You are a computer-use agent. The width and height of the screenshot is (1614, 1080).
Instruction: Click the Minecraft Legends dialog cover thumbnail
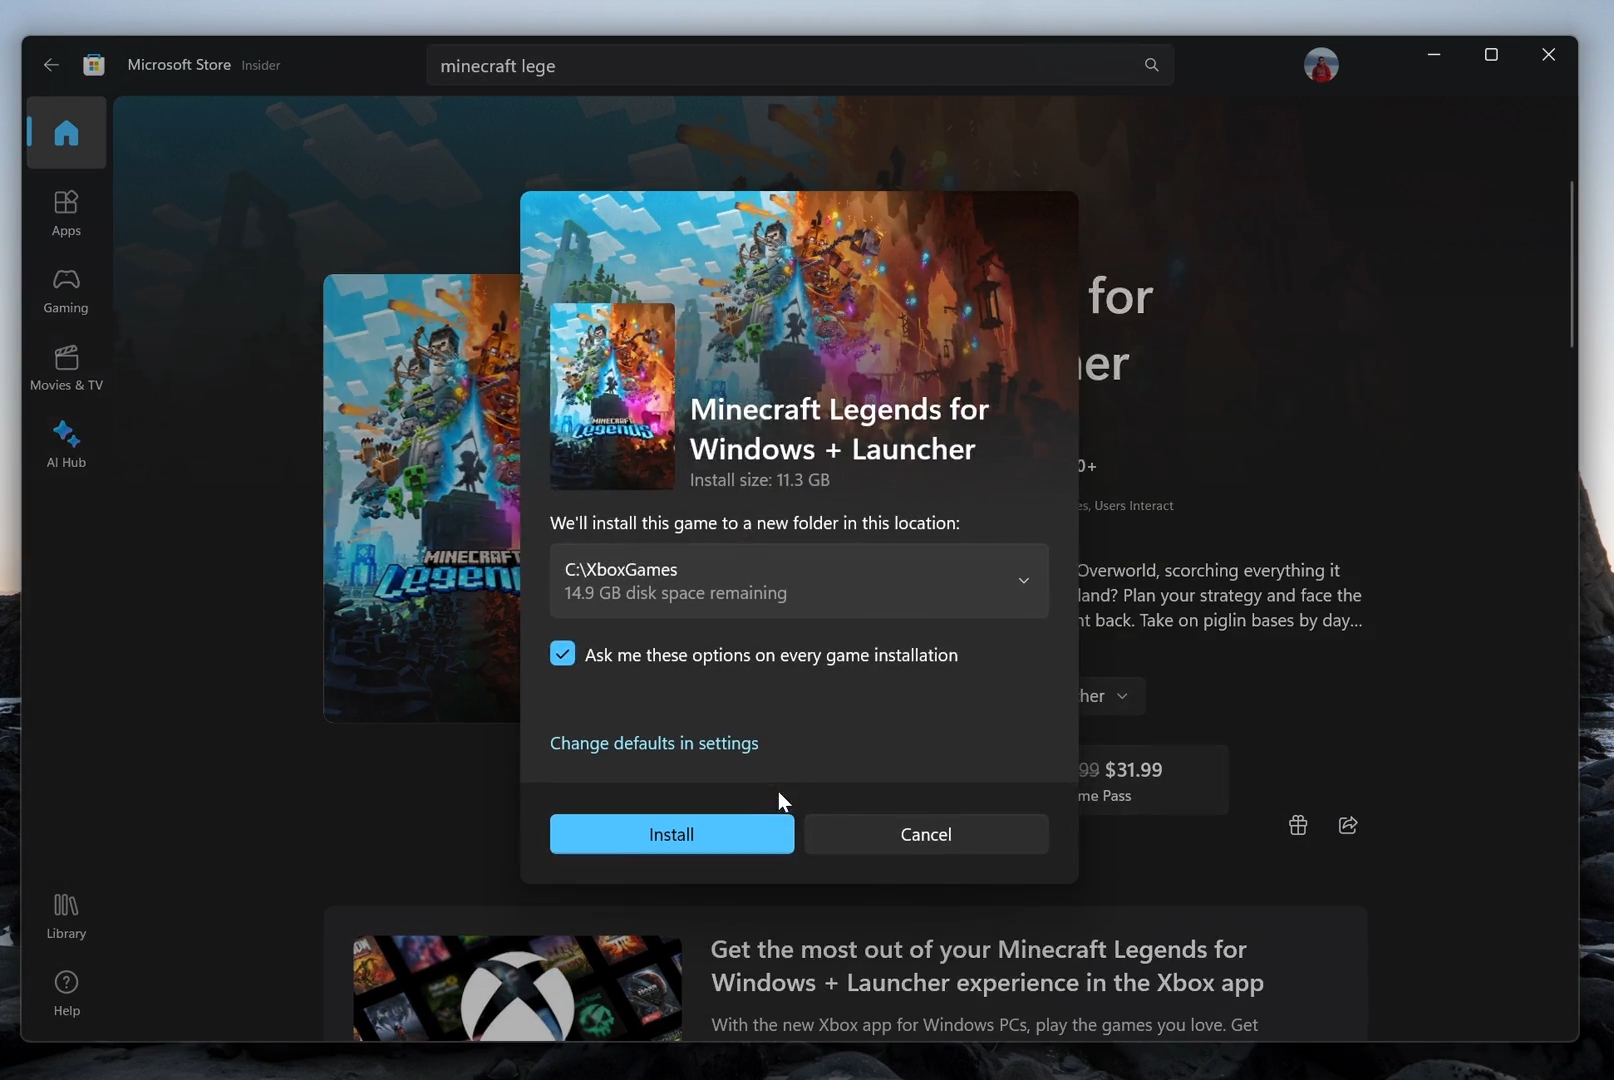tap(612, 397)
